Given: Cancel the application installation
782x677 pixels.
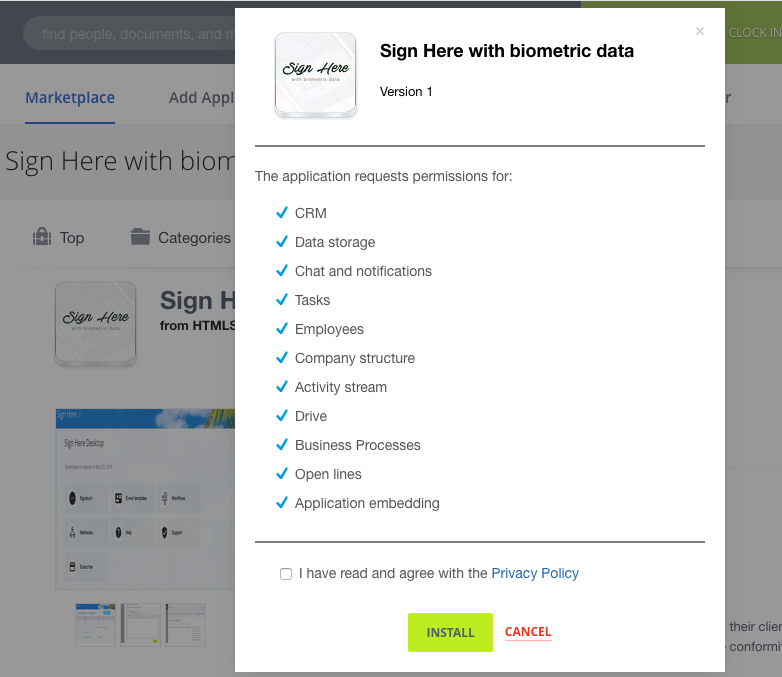Looking at the screenshot, I should (528, 632).
